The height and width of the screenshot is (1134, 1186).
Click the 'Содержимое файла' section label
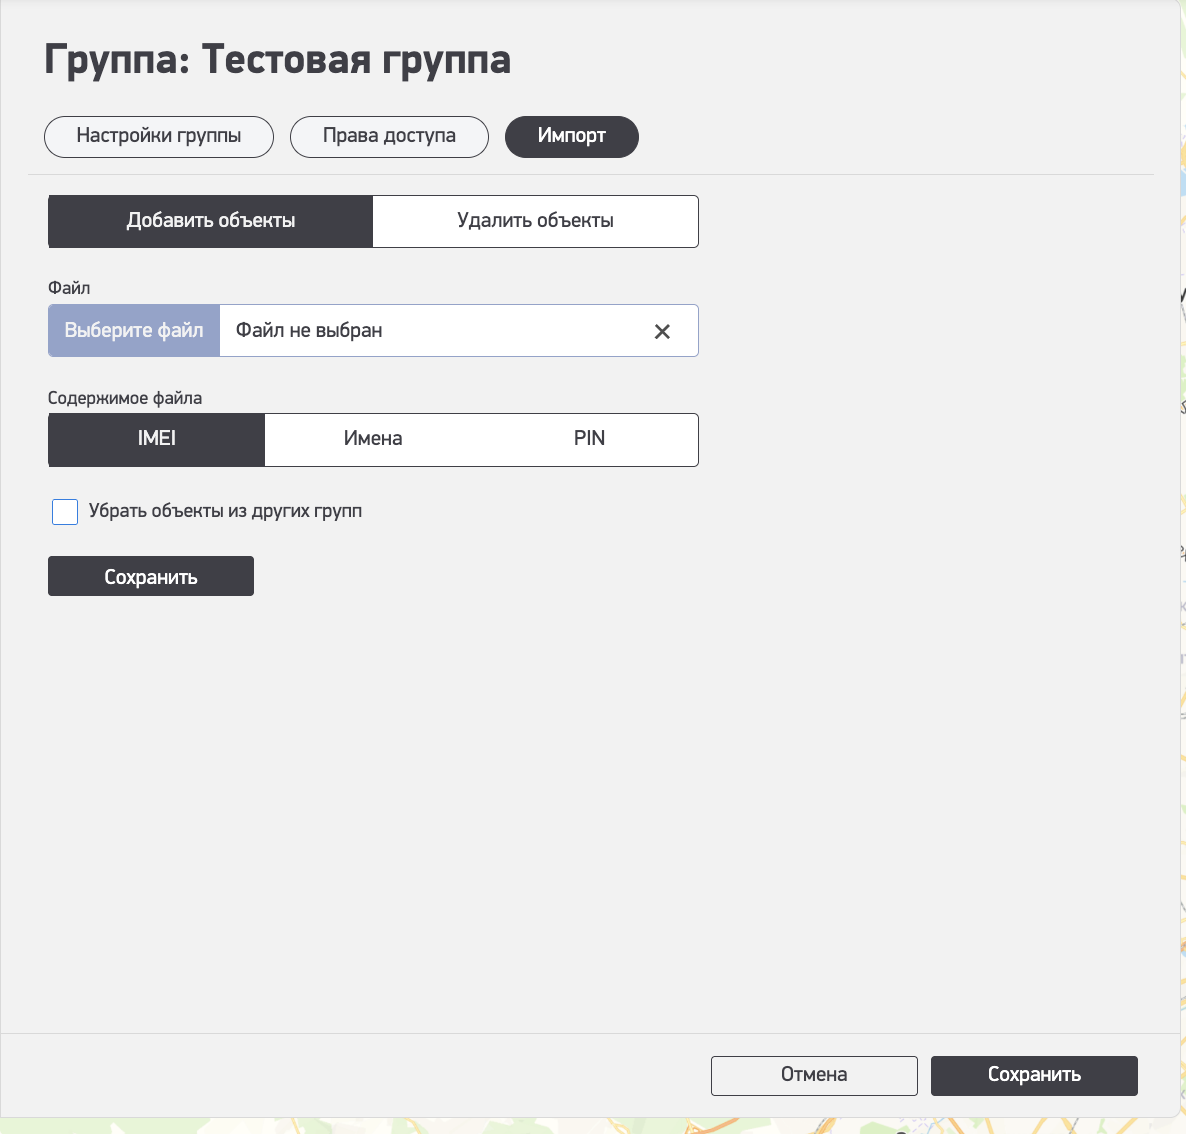tap(125, 398)
